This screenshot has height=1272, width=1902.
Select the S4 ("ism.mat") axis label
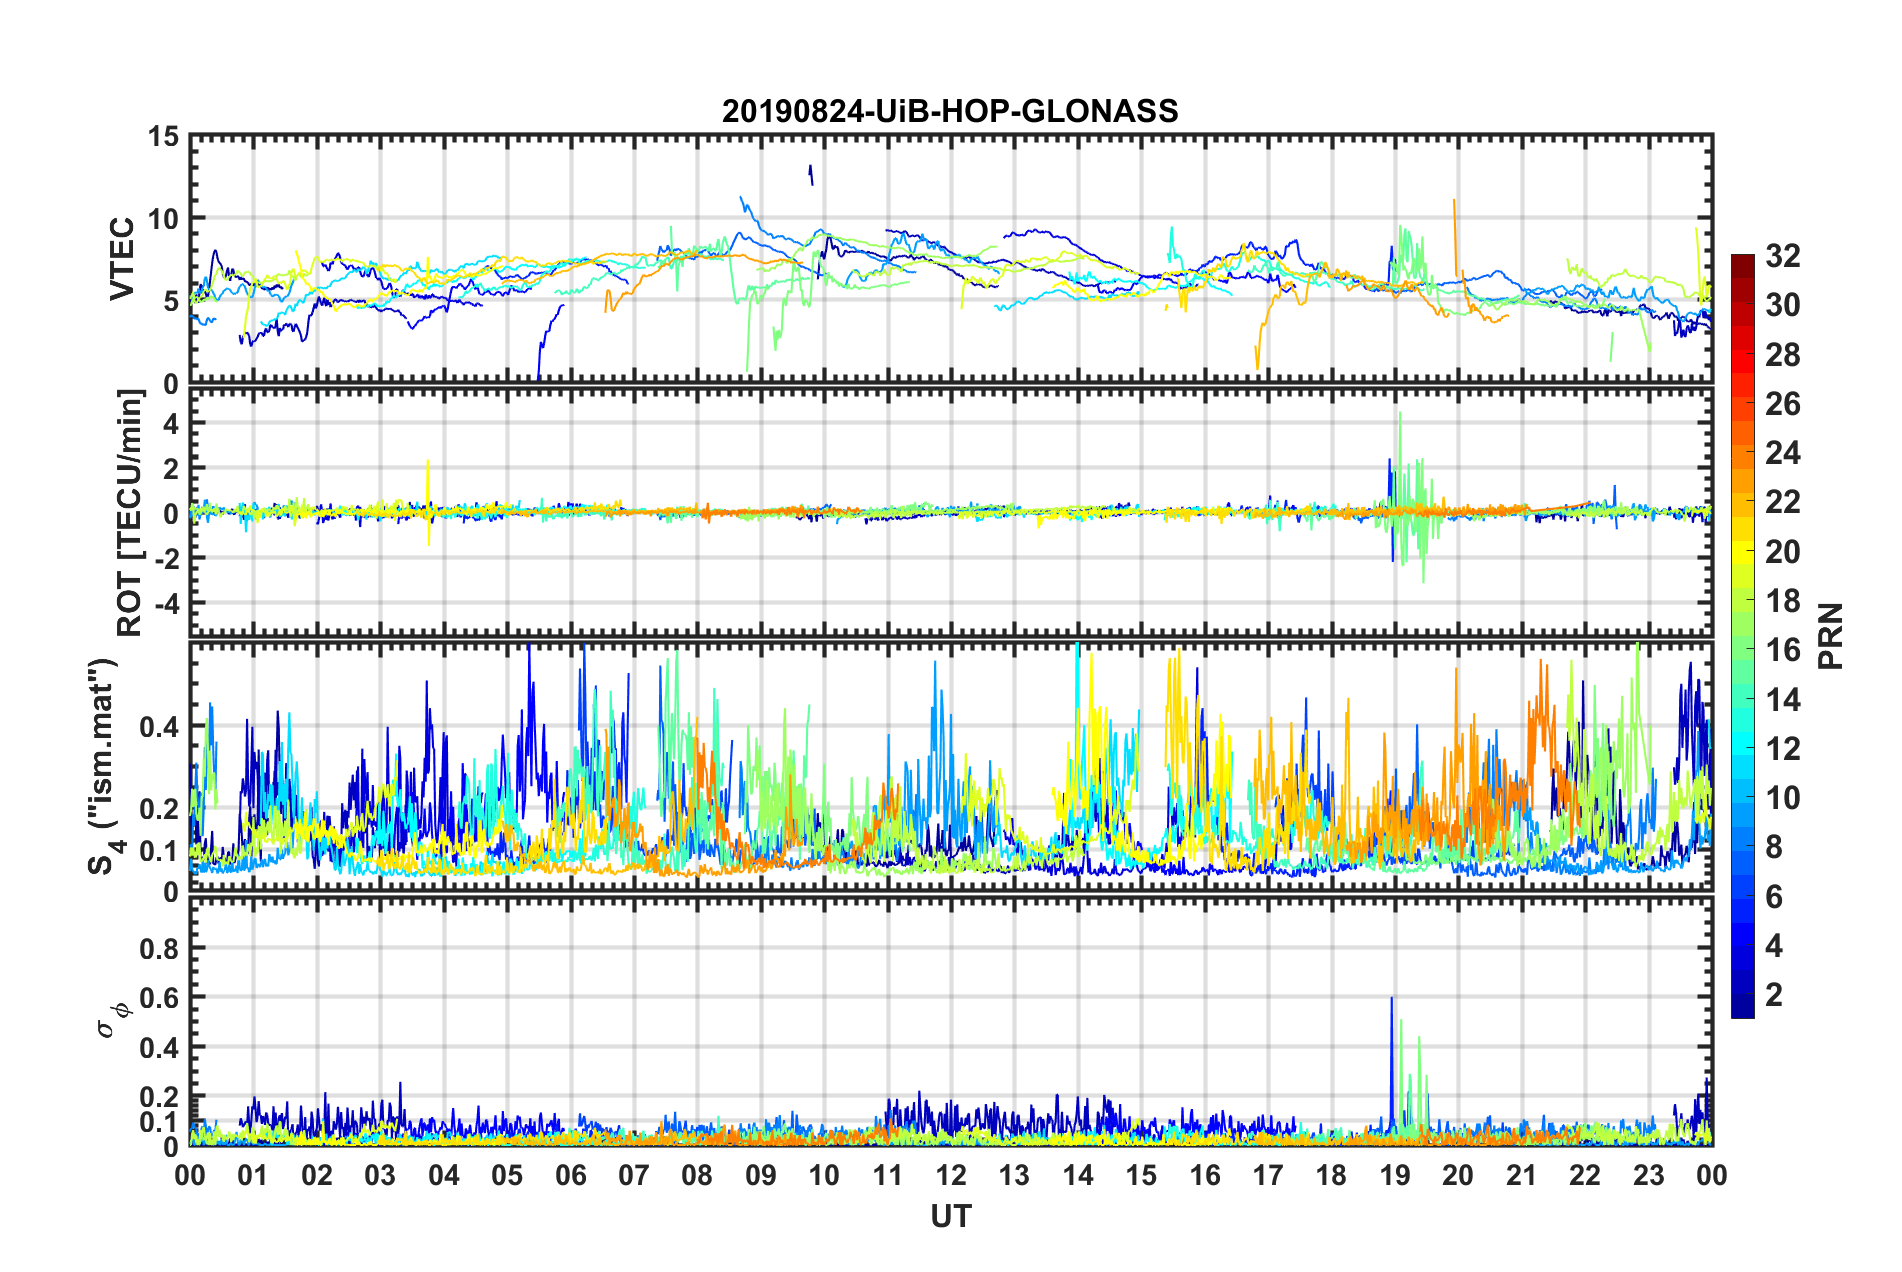coord(103,766)
